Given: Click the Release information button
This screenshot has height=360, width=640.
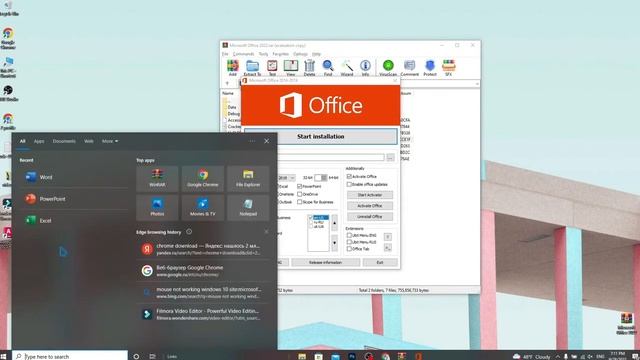Looking at the screenshot, I should (325, 262).
